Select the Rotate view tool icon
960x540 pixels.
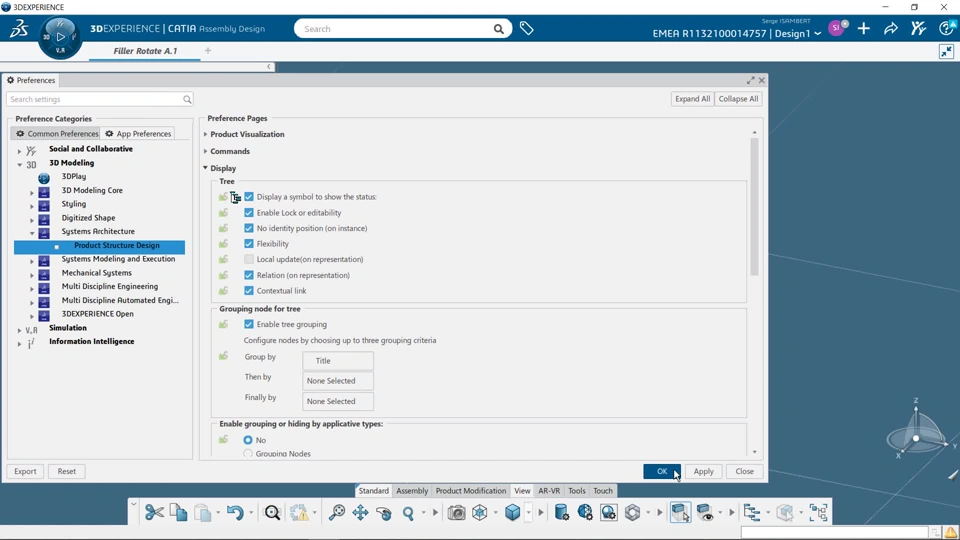384,512
